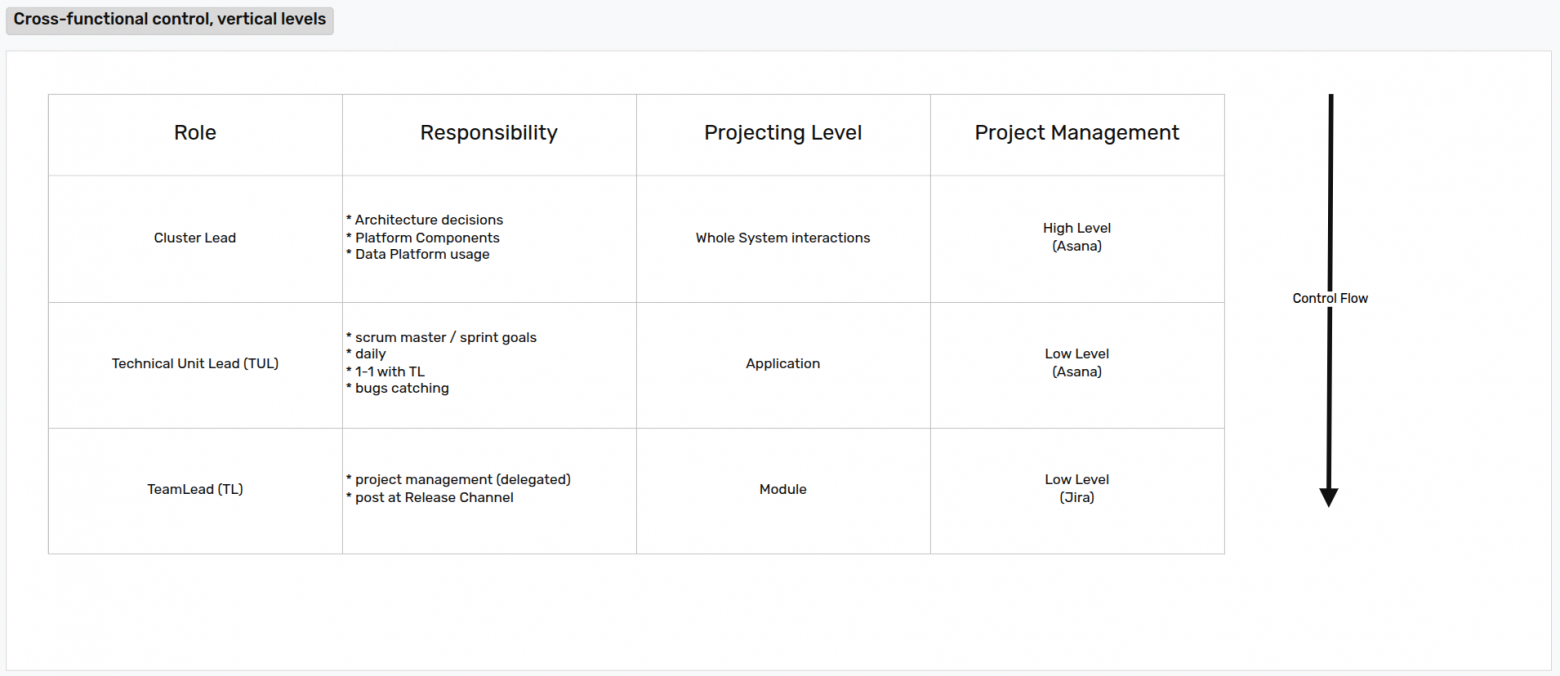Click the 'TeamLead (TL)' role cell

[195, 490]
